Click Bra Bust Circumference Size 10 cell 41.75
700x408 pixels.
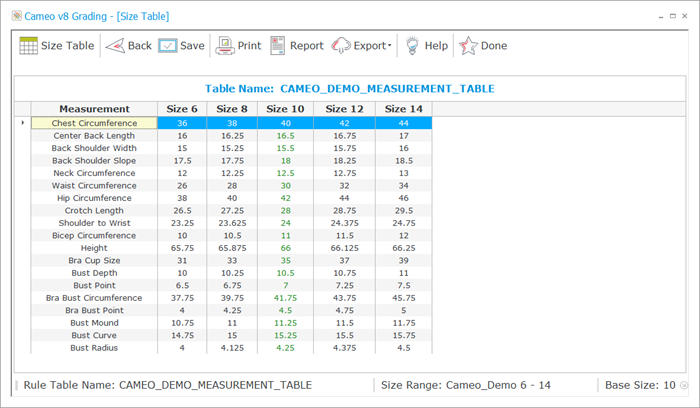(x=285, y=298)
